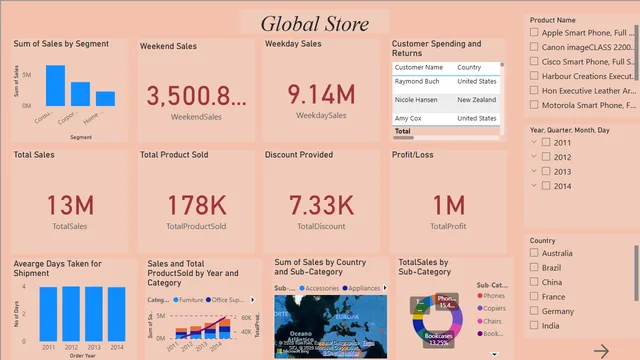Select the Chairs legend dot
Viewport: 640px width, 360px height.
(480, 321)
